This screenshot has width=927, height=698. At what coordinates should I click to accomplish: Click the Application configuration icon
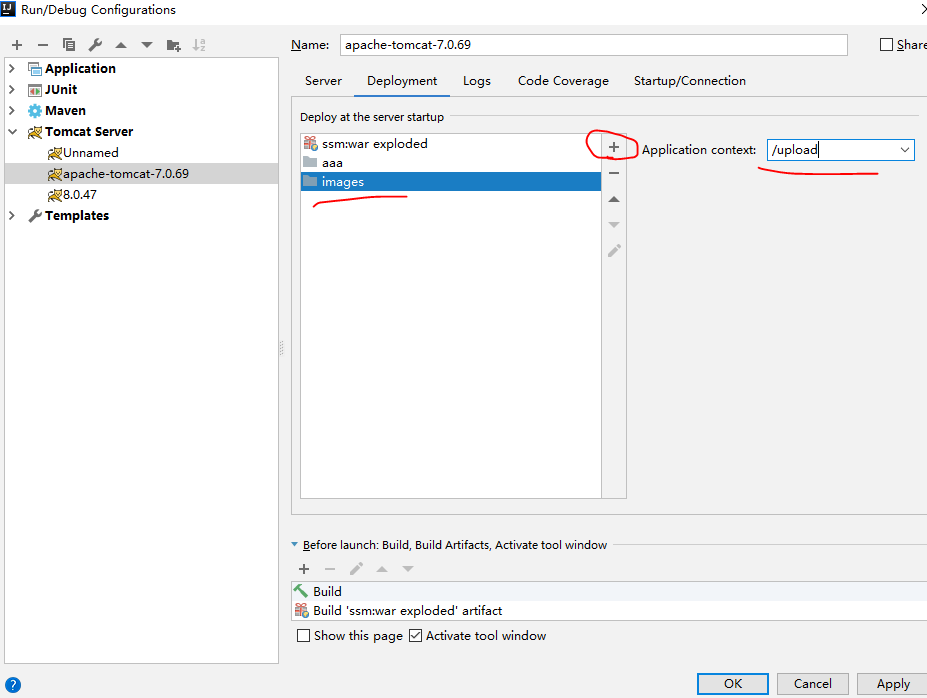(35, 69)
